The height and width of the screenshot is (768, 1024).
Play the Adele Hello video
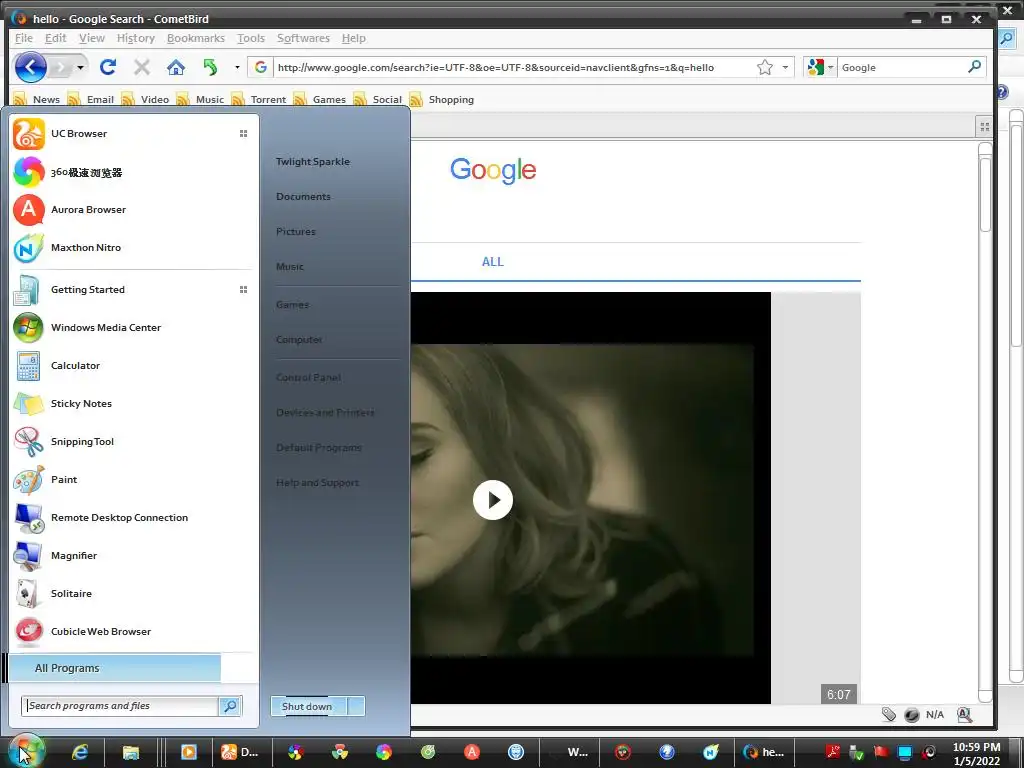(x=492, y=500)
